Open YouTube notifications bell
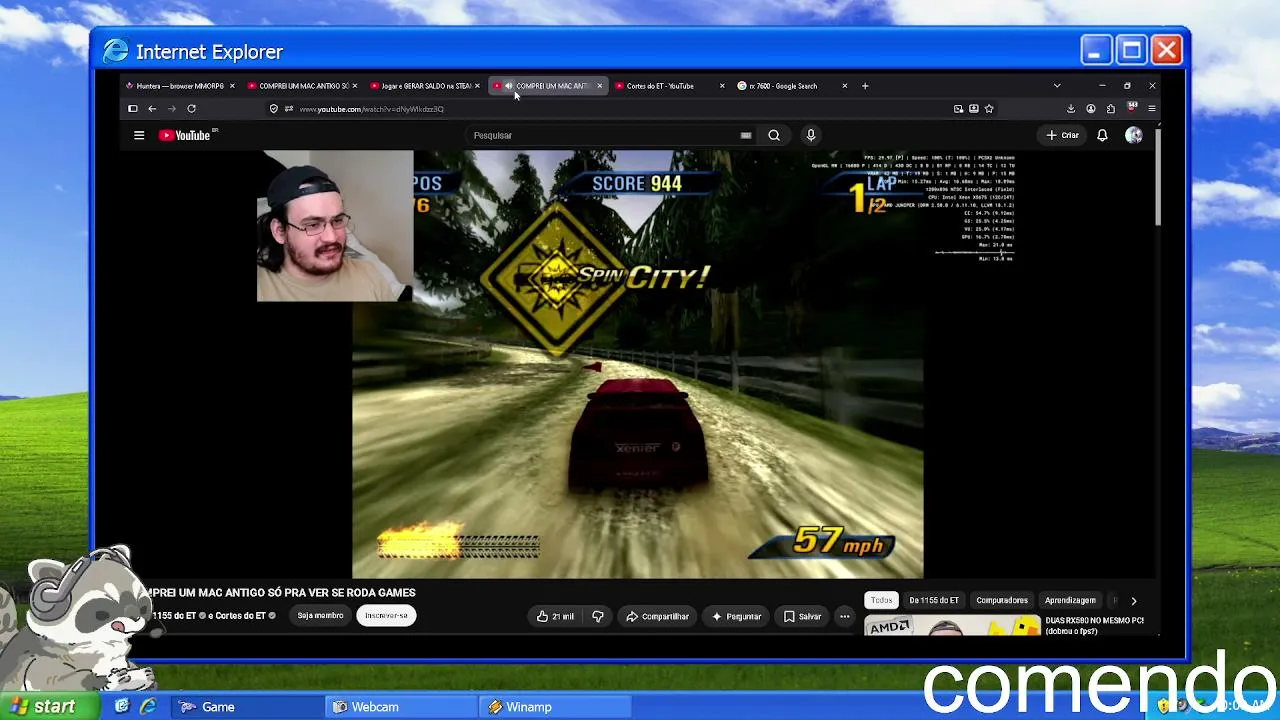 pos(1102,135)
